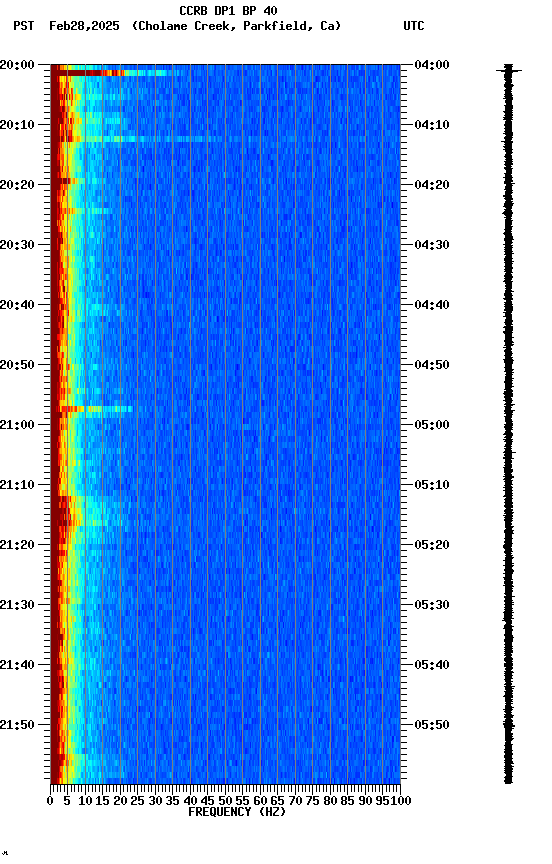Image resolution: width=552 pixels, height=864 pixels.
Task: Click the PST time label "20:40"
Action: pyautogui.click(x=17, y=305)
